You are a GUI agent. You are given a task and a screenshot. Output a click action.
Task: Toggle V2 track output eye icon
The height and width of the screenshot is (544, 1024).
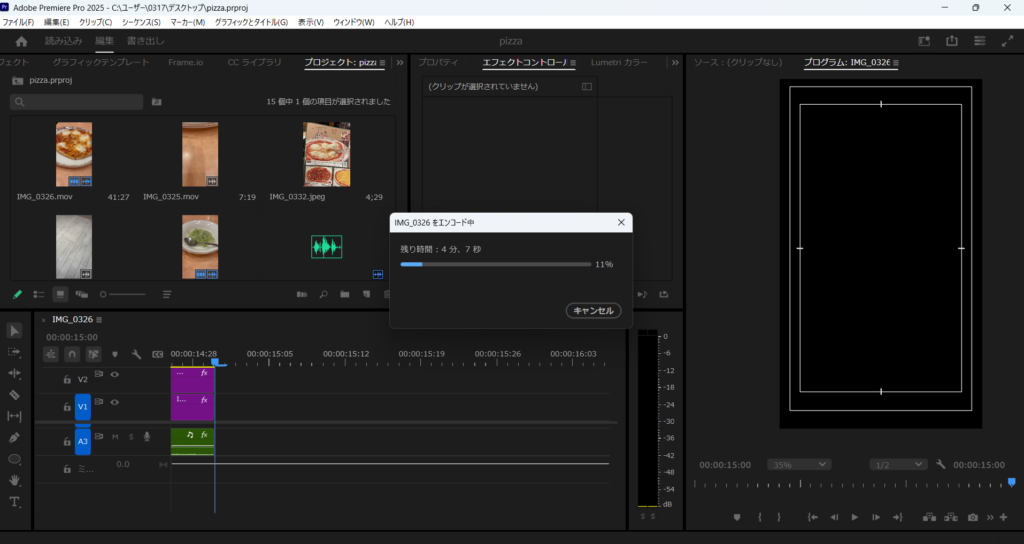(115, 375)
